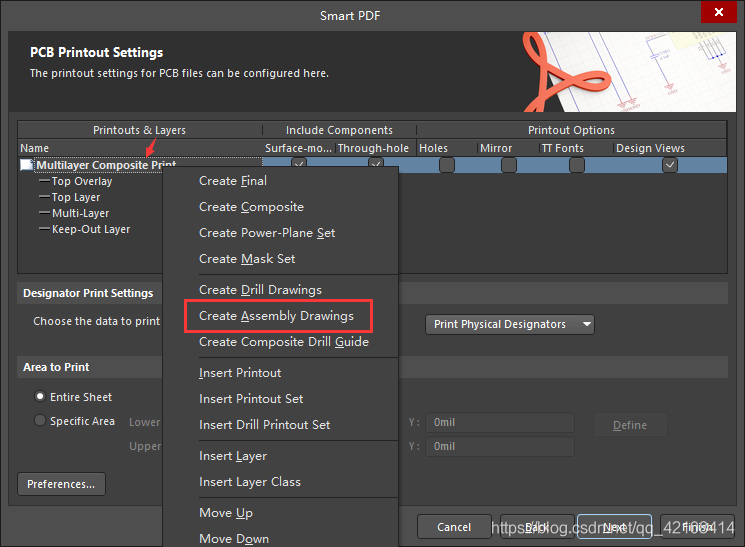Choose the Specific Area radio option
The height and width of the screenshot is (547, 745).
[41, 421]
